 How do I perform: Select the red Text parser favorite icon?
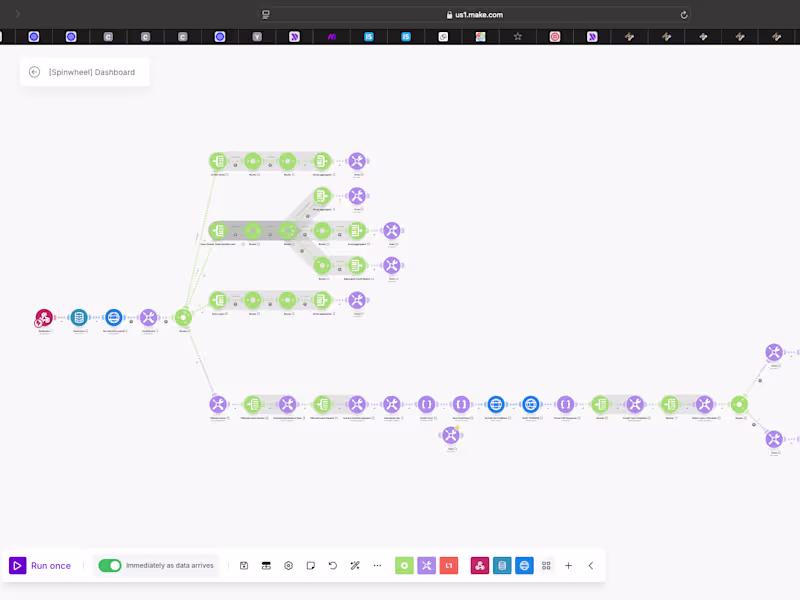(x=449, y=565)
